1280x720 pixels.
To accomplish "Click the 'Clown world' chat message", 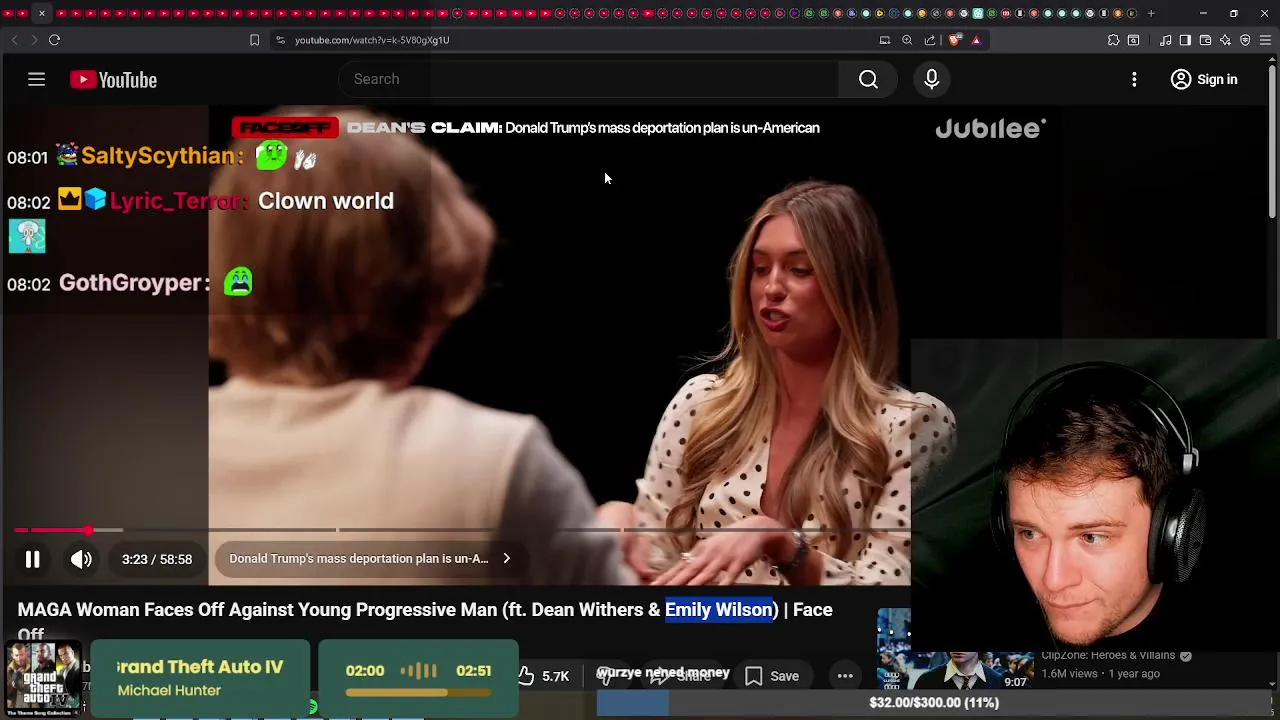I will point(326,201).
